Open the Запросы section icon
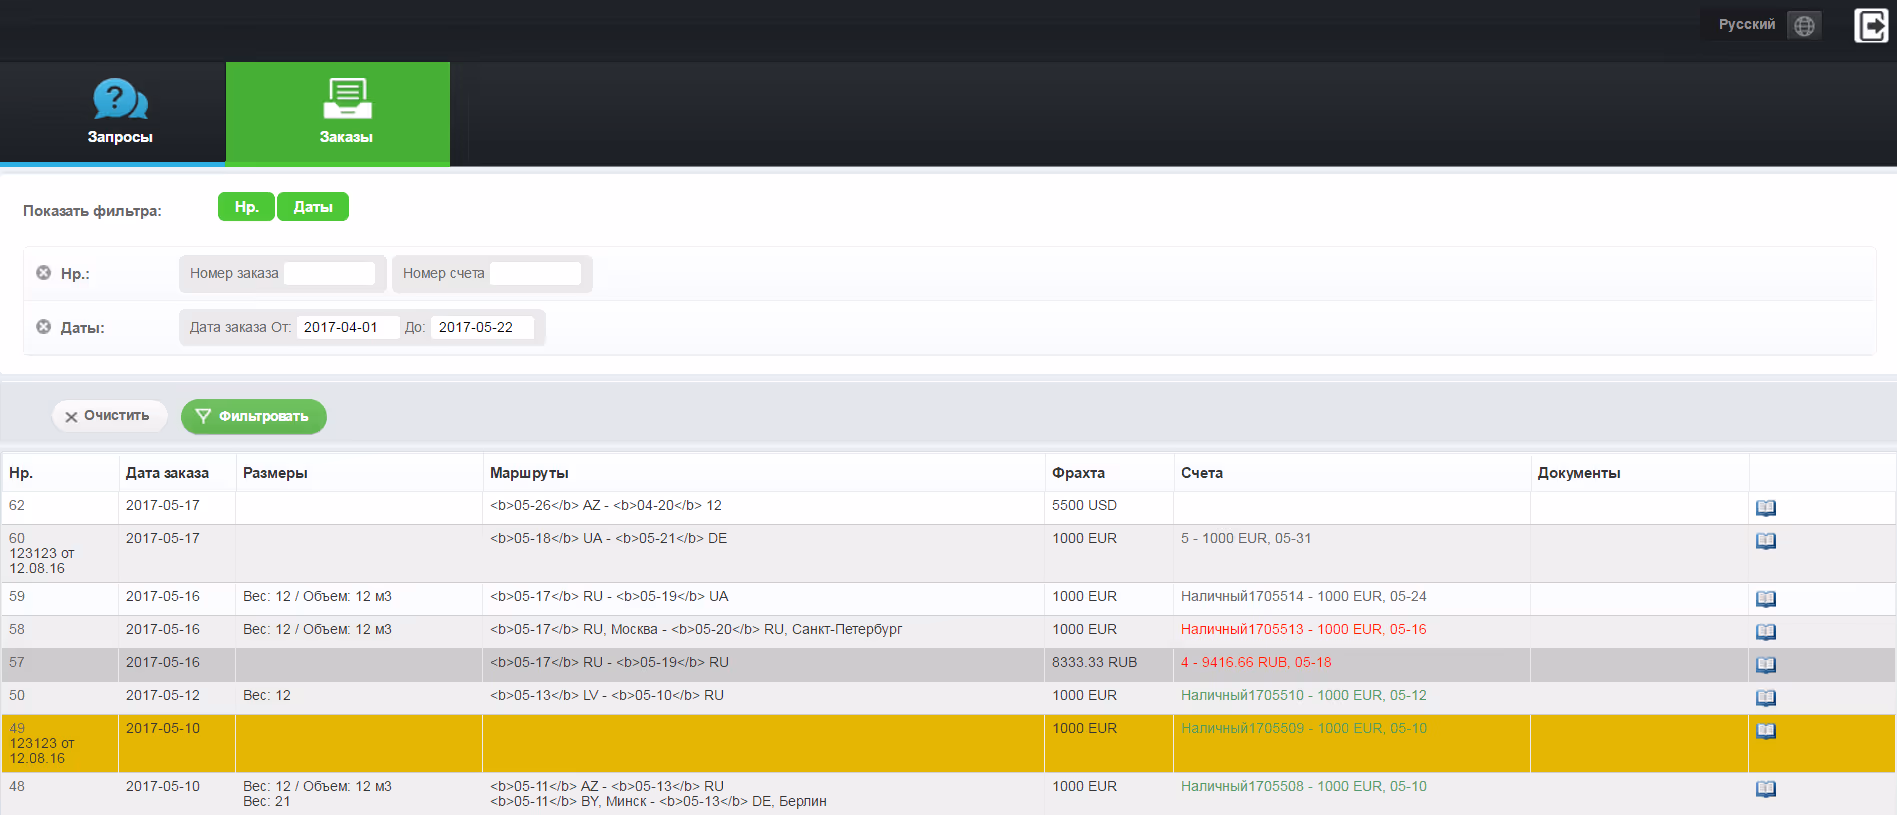 [119, 99]
